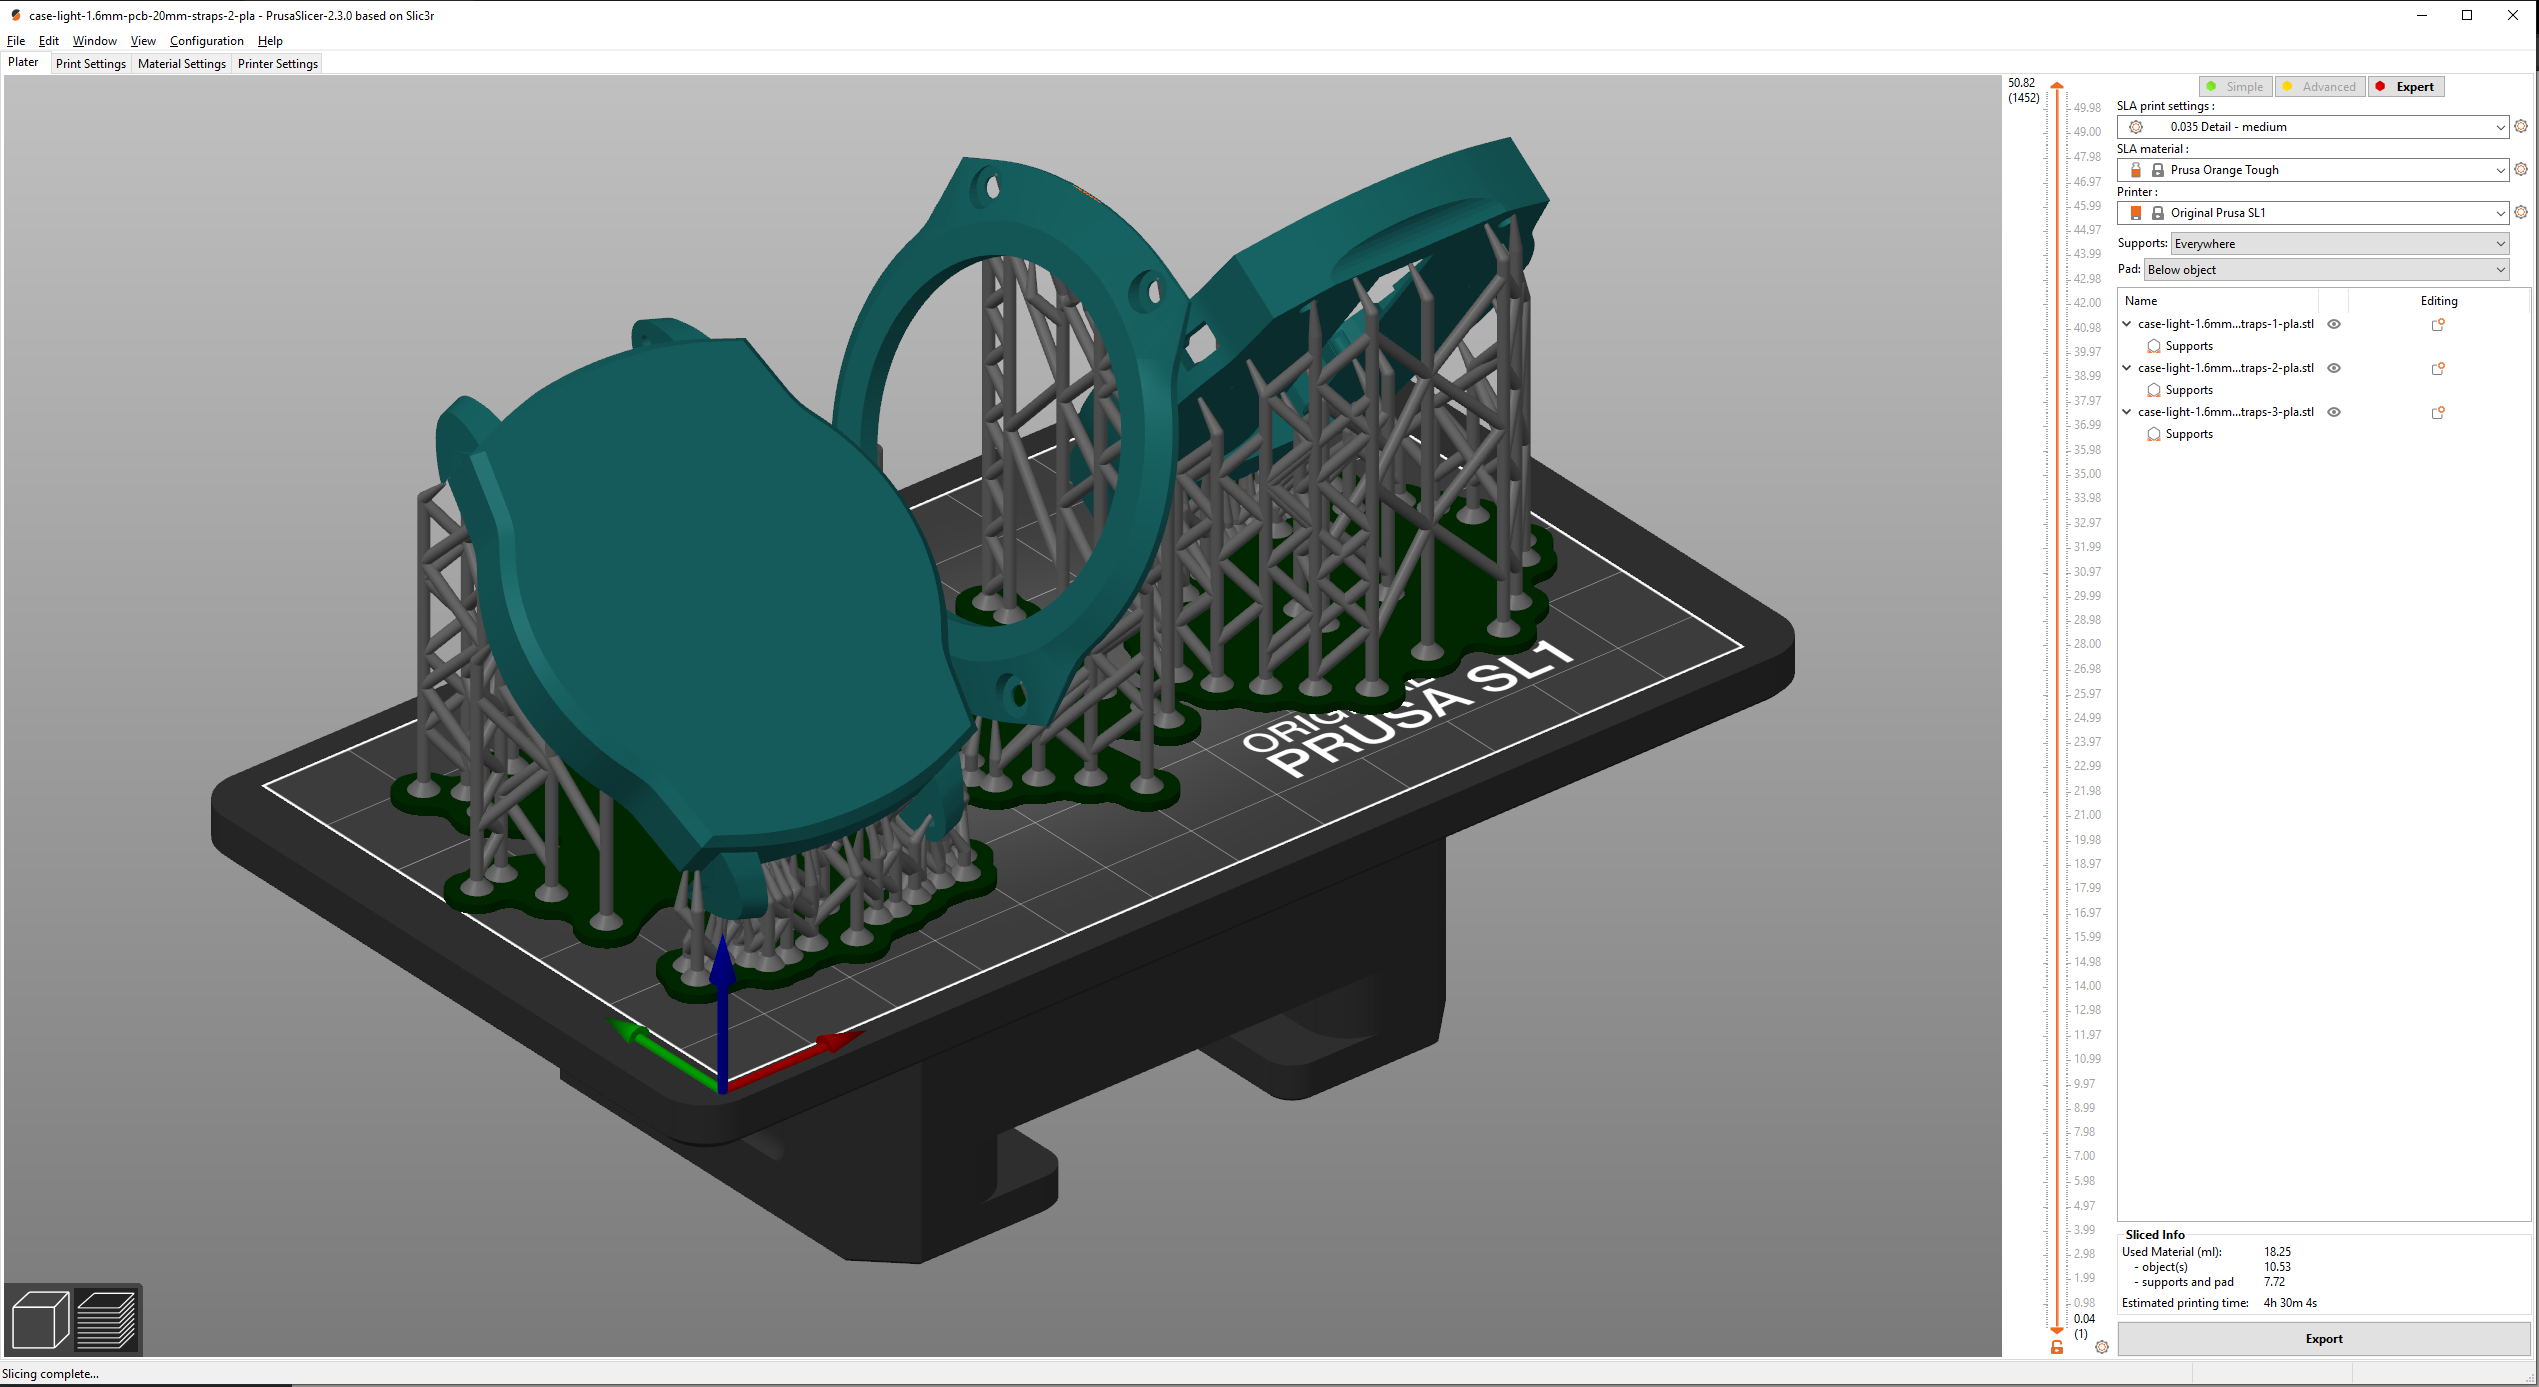This screenshot has height=1387, width=2539.
Task: Open the Printer preset settings gear icon
Action: tap(2521, 213)
